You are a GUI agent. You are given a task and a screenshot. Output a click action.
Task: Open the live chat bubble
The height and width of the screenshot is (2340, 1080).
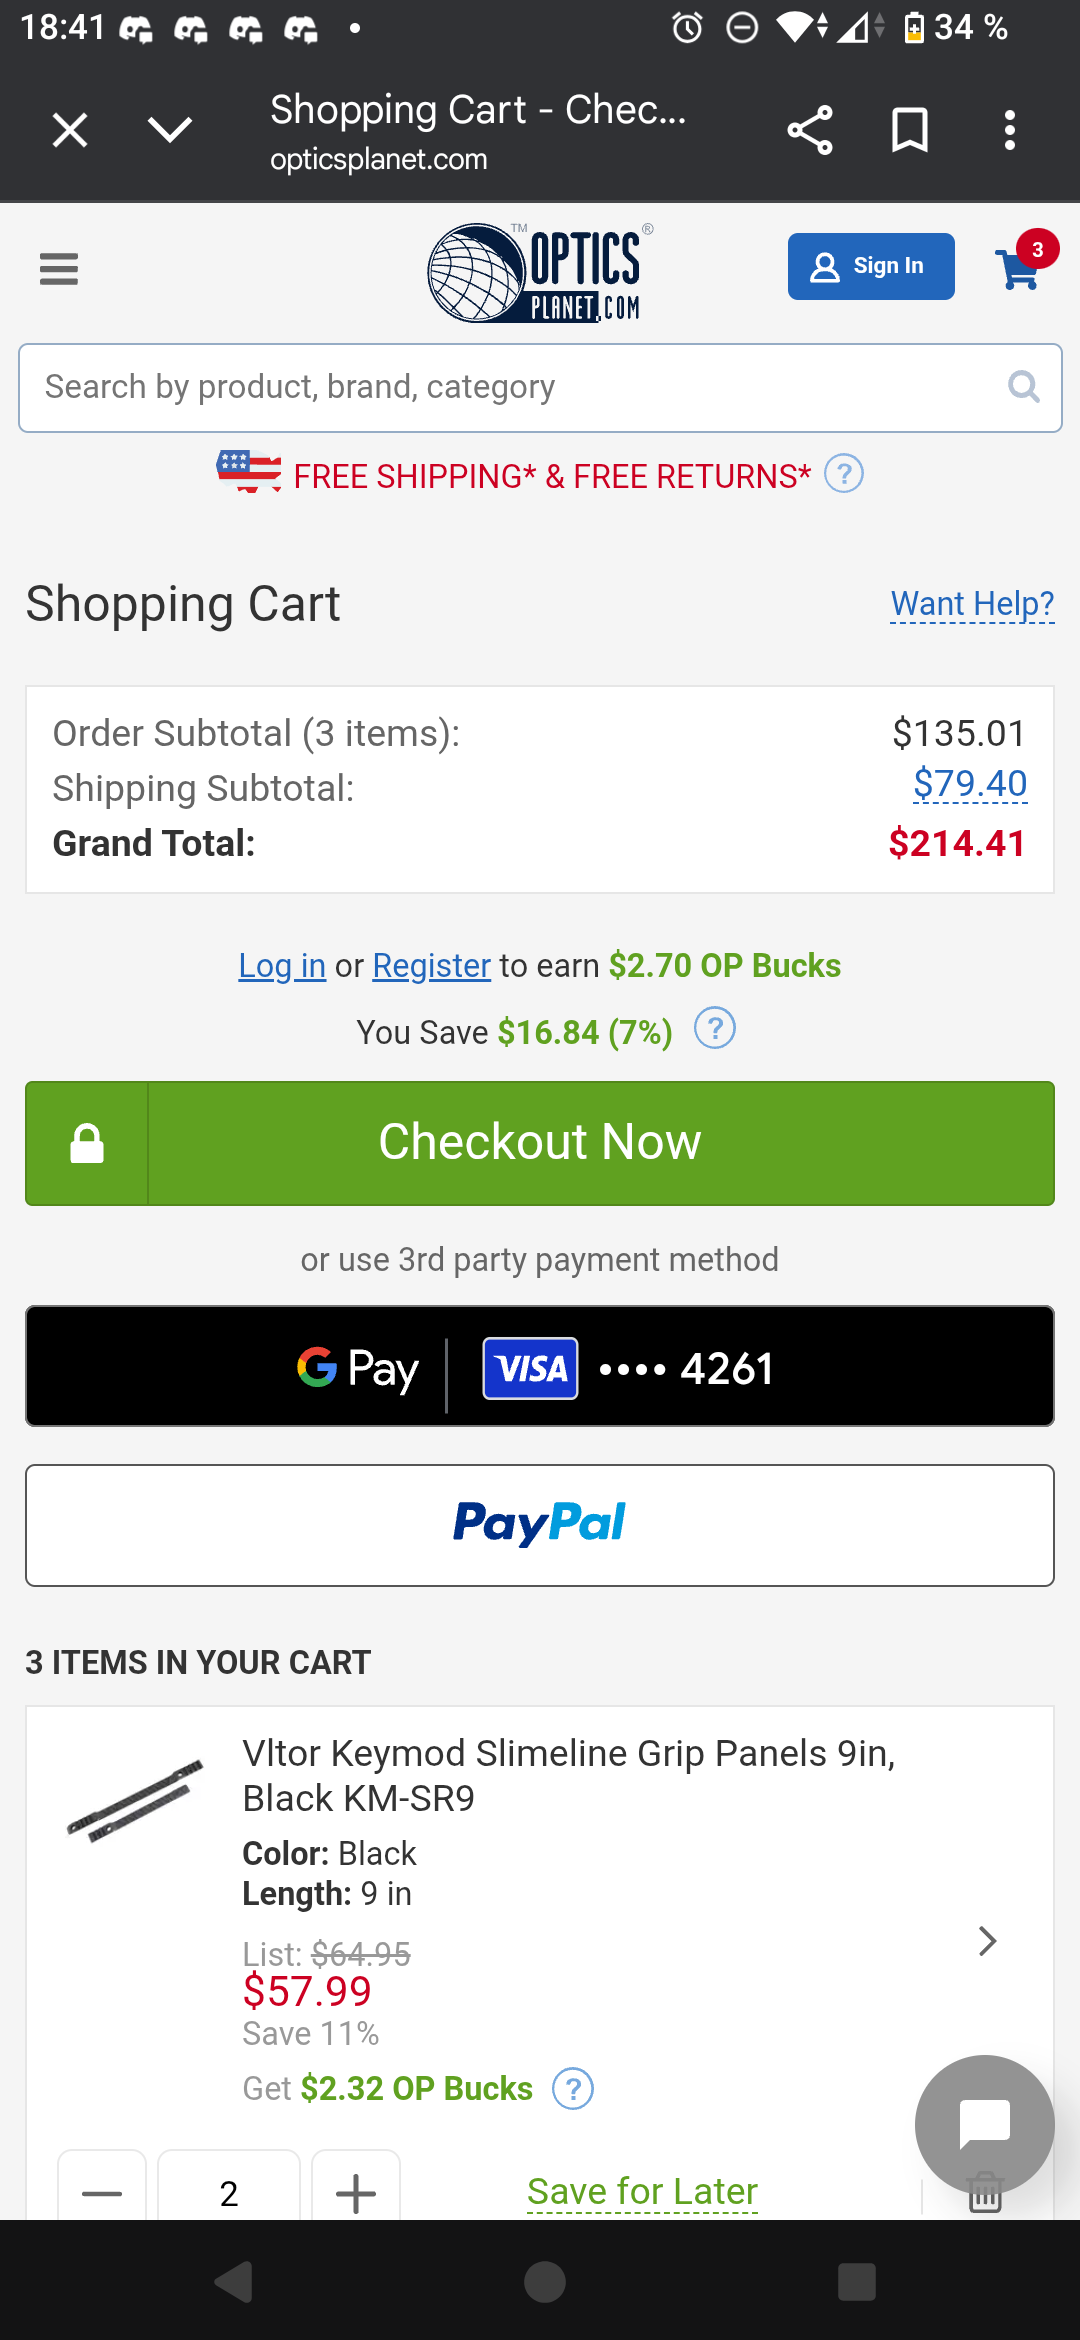(984, 2124)
